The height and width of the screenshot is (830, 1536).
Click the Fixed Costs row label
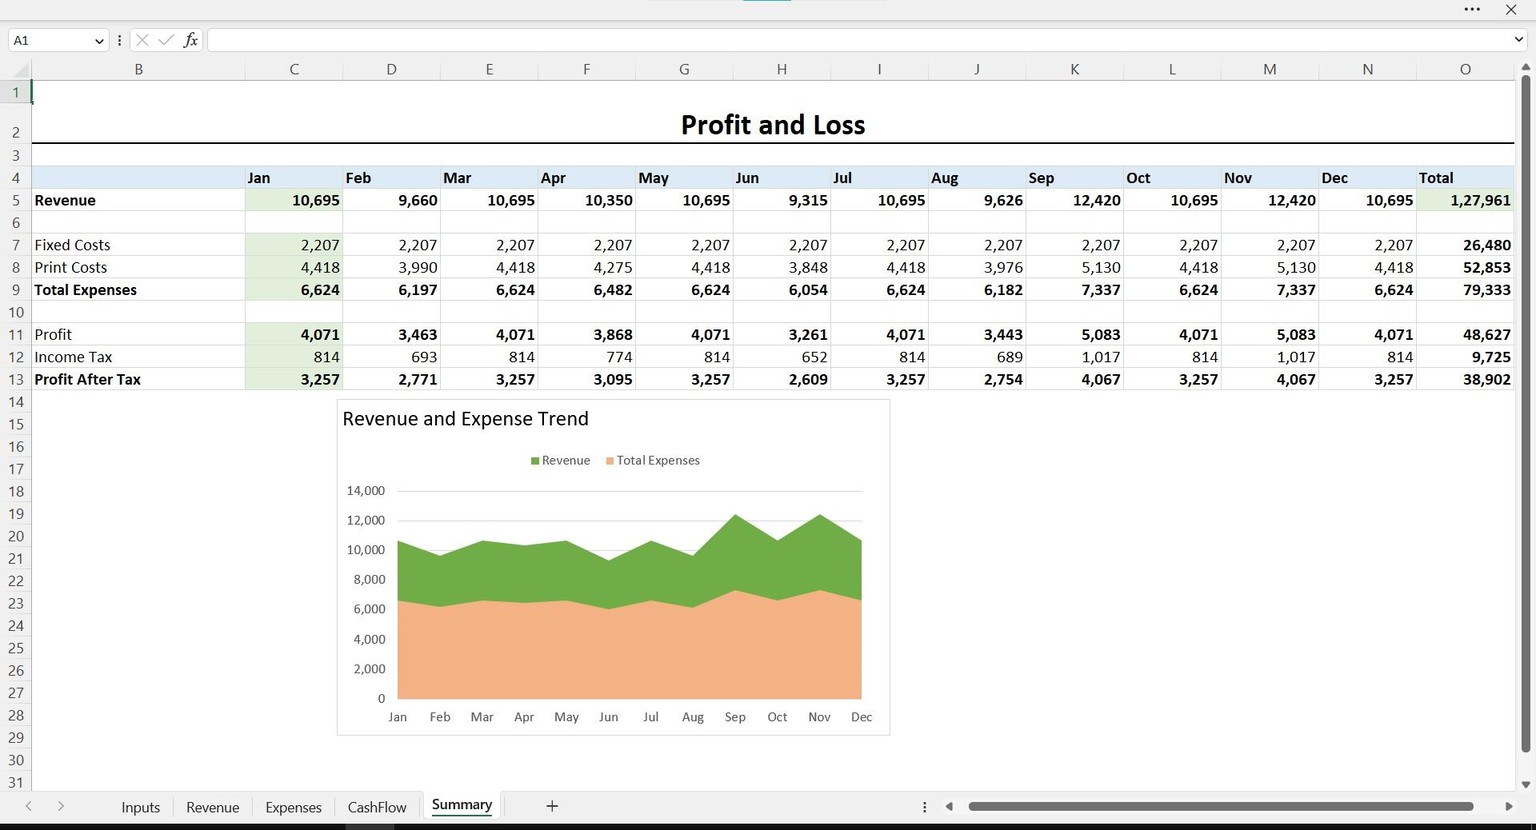pos(72,245)
